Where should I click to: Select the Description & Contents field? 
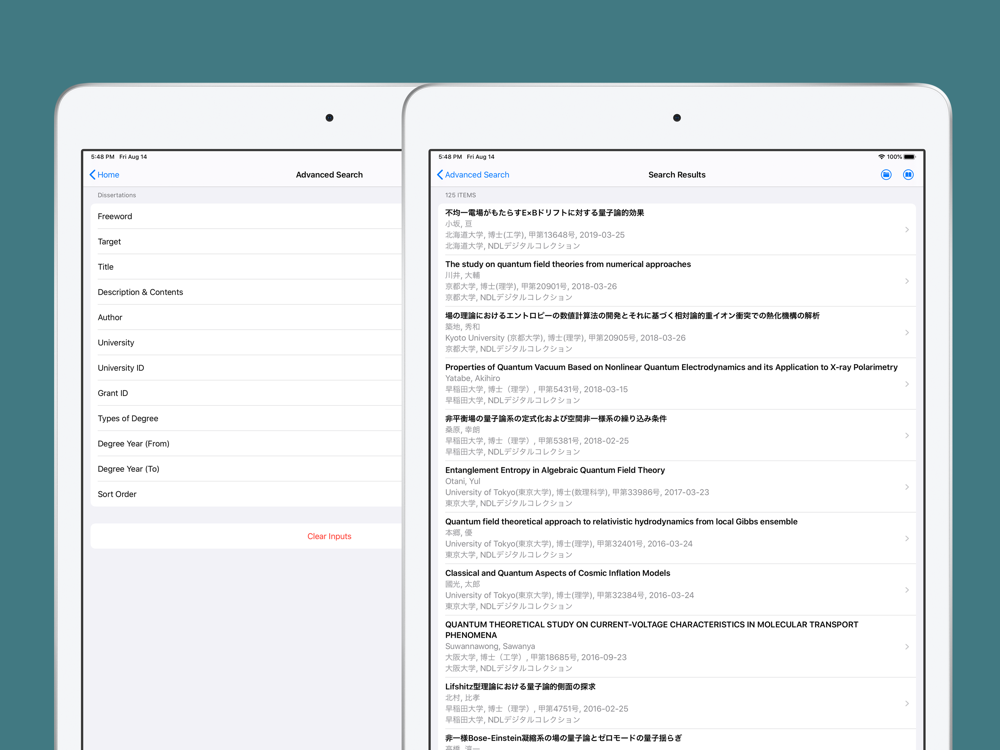(247, 292)
